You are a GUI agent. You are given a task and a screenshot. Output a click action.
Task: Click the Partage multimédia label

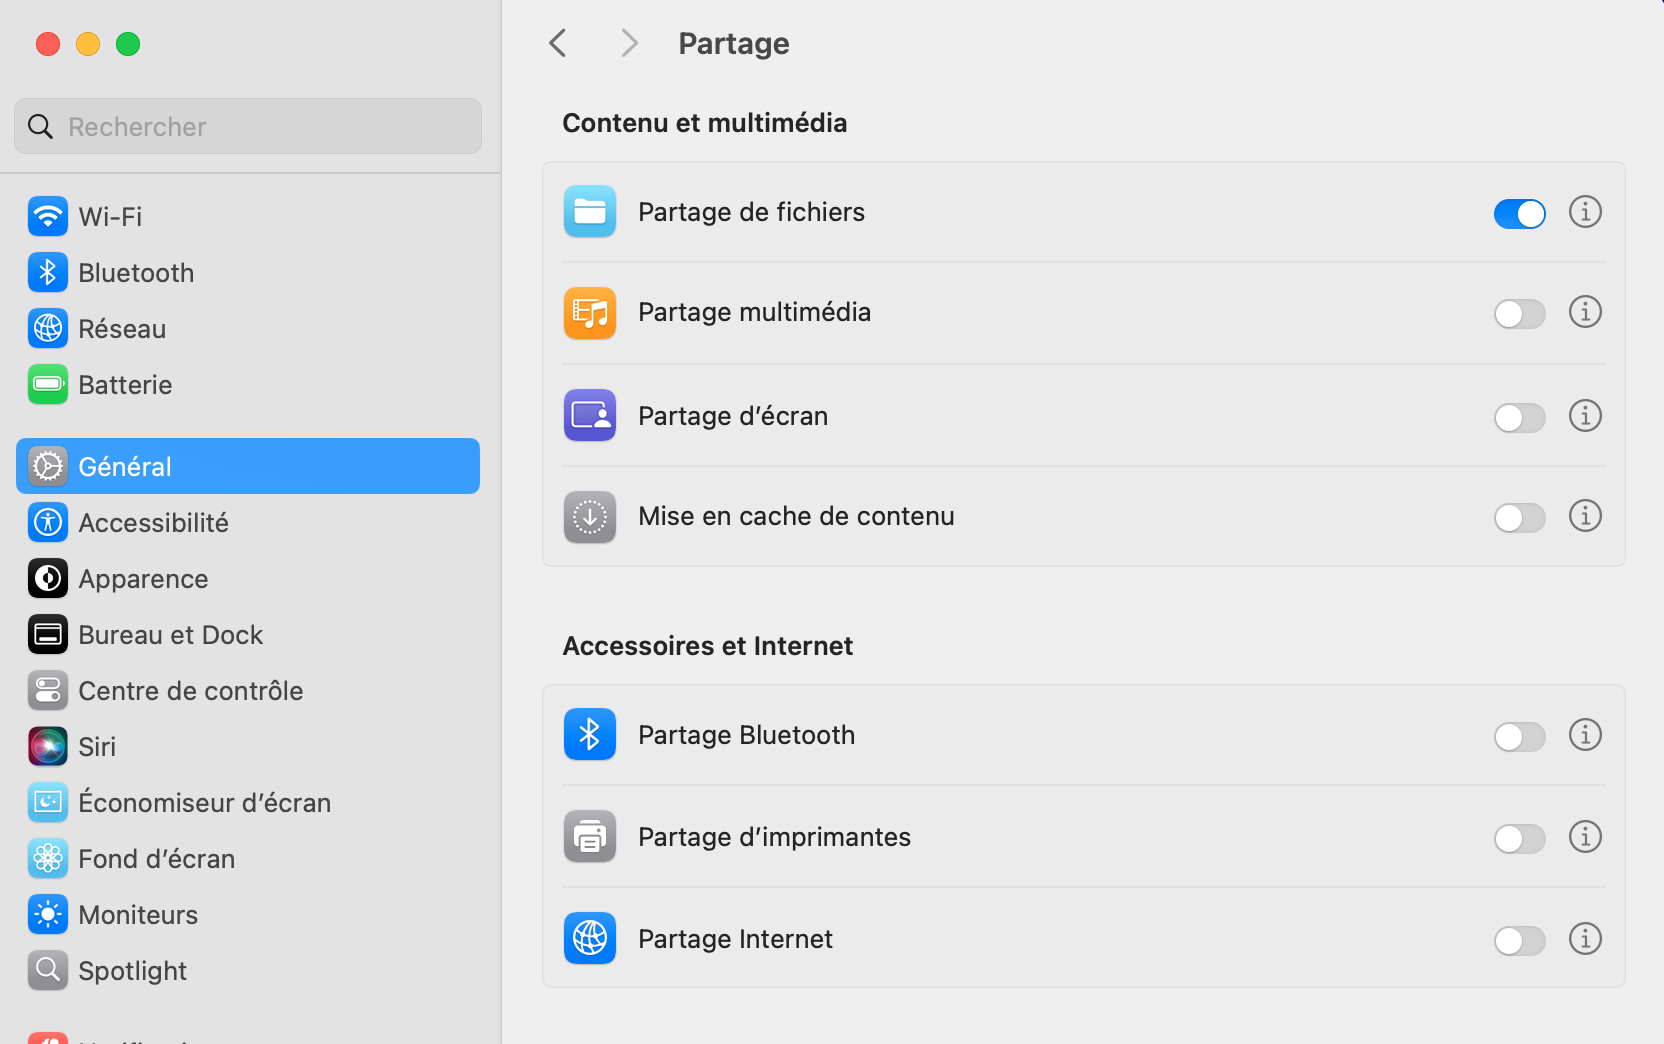coord(754,312)
